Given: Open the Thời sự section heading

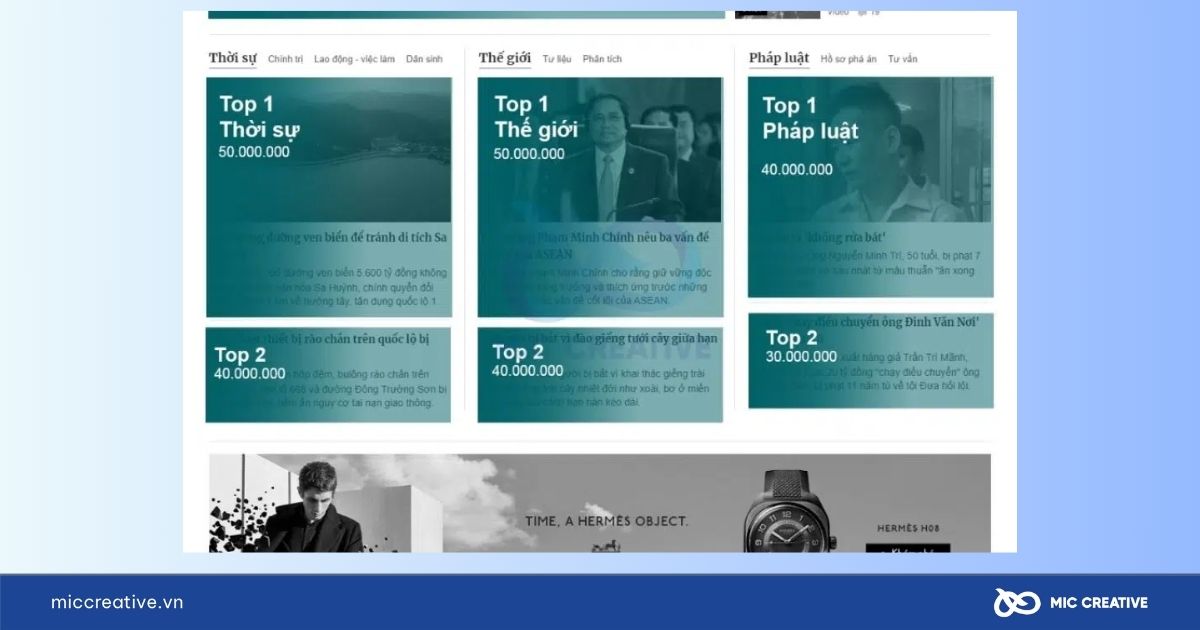Looking at the screenshot, I should [232, 58].
